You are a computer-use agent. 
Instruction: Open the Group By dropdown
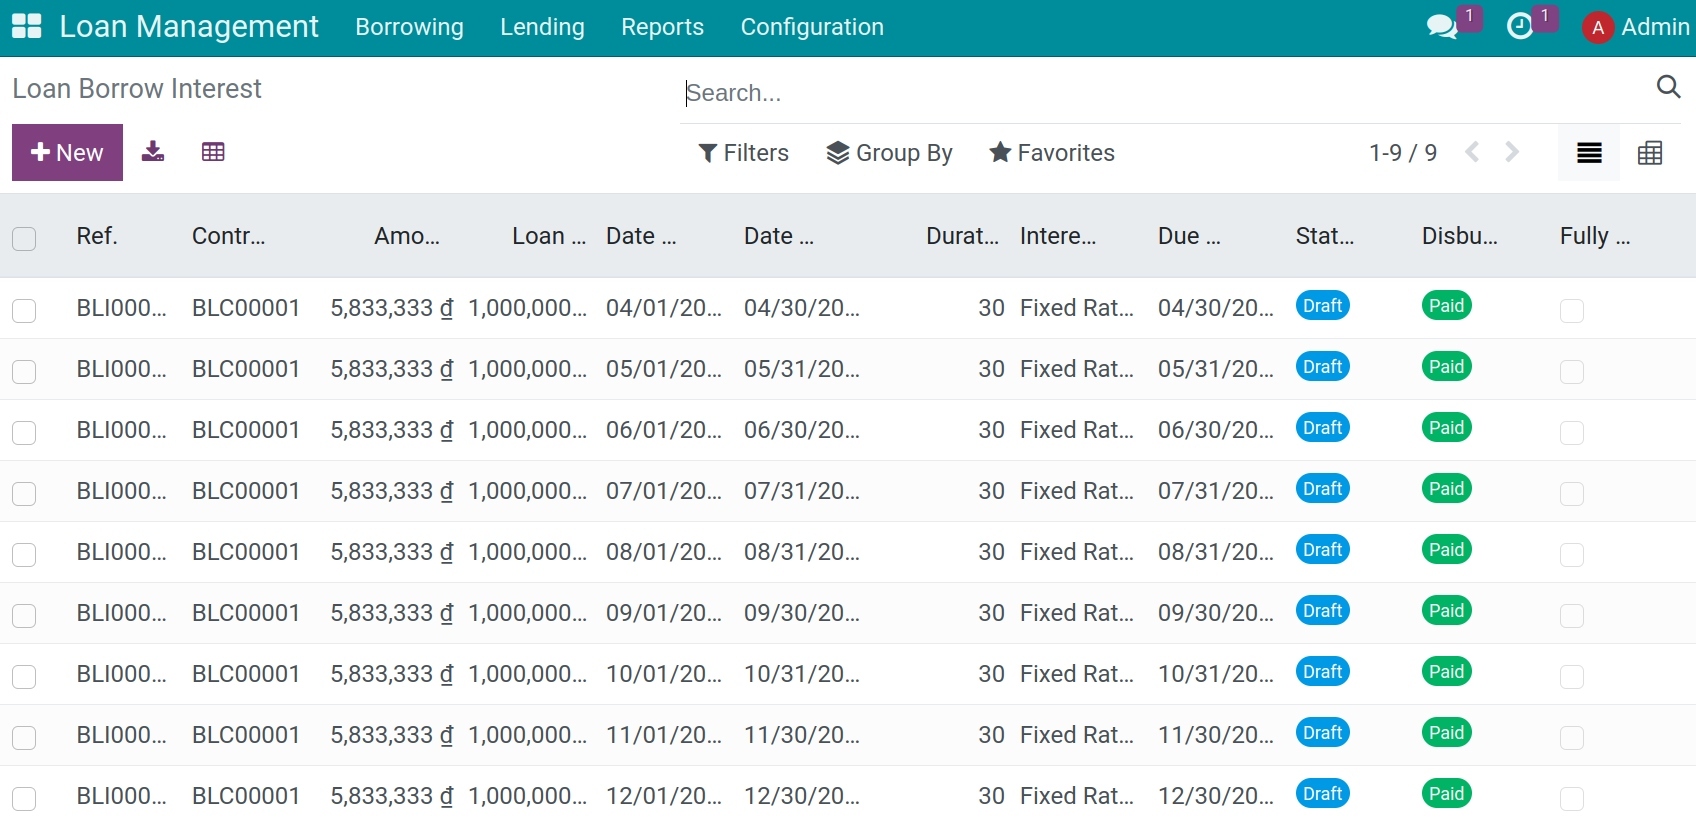[x=889, y=153]
